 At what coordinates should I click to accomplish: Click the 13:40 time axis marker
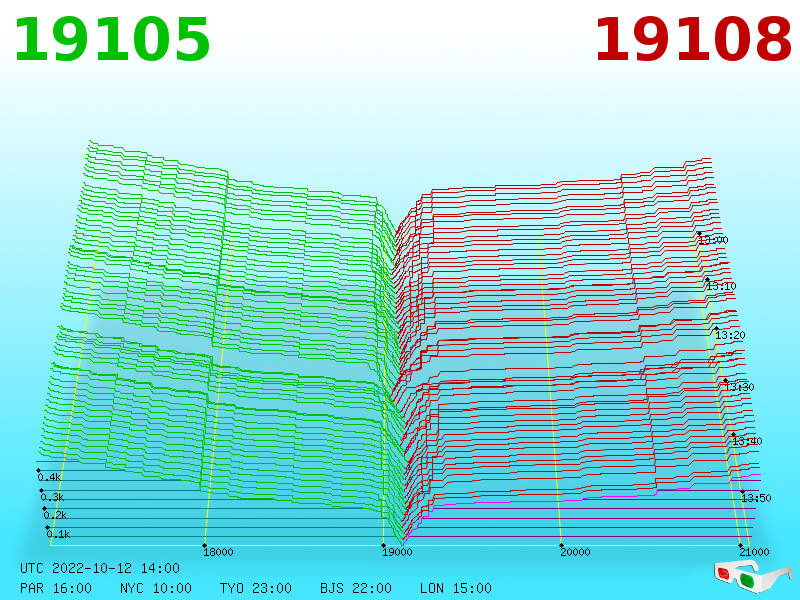747,441
